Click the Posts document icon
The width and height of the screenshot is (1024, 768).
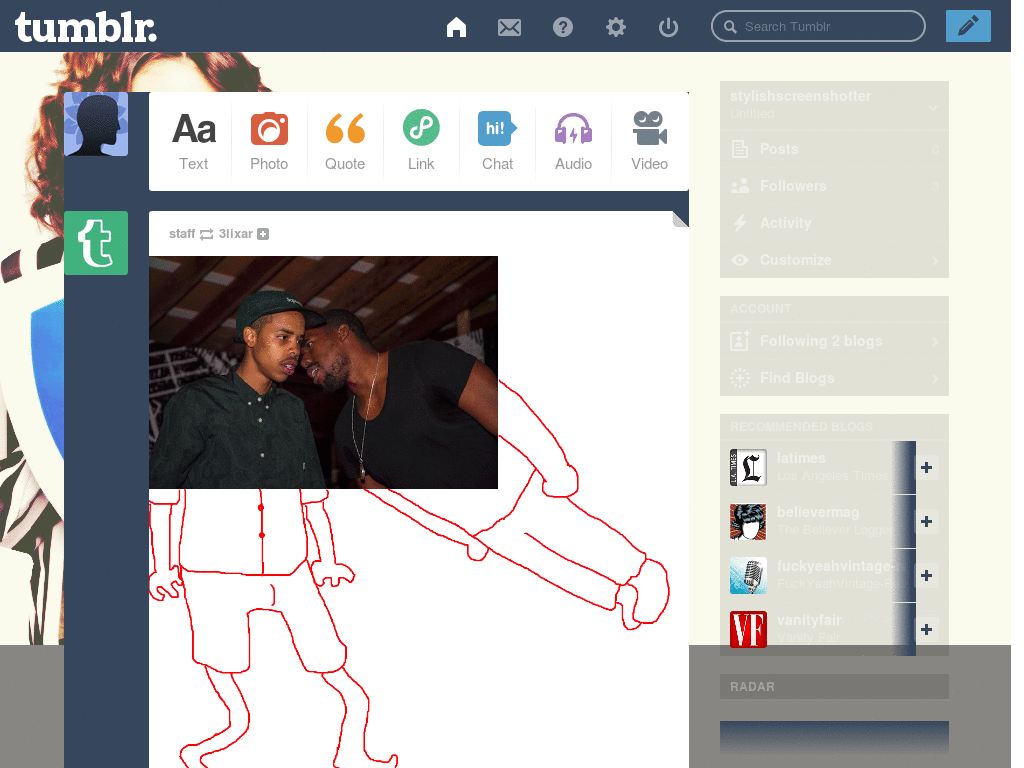tap(740, 149)
